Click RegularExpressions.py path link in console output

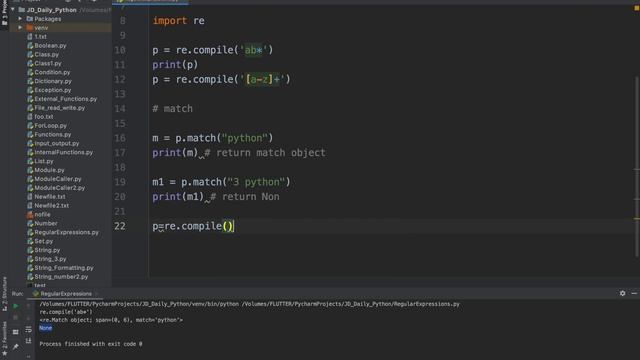click(x=350, y=304)
